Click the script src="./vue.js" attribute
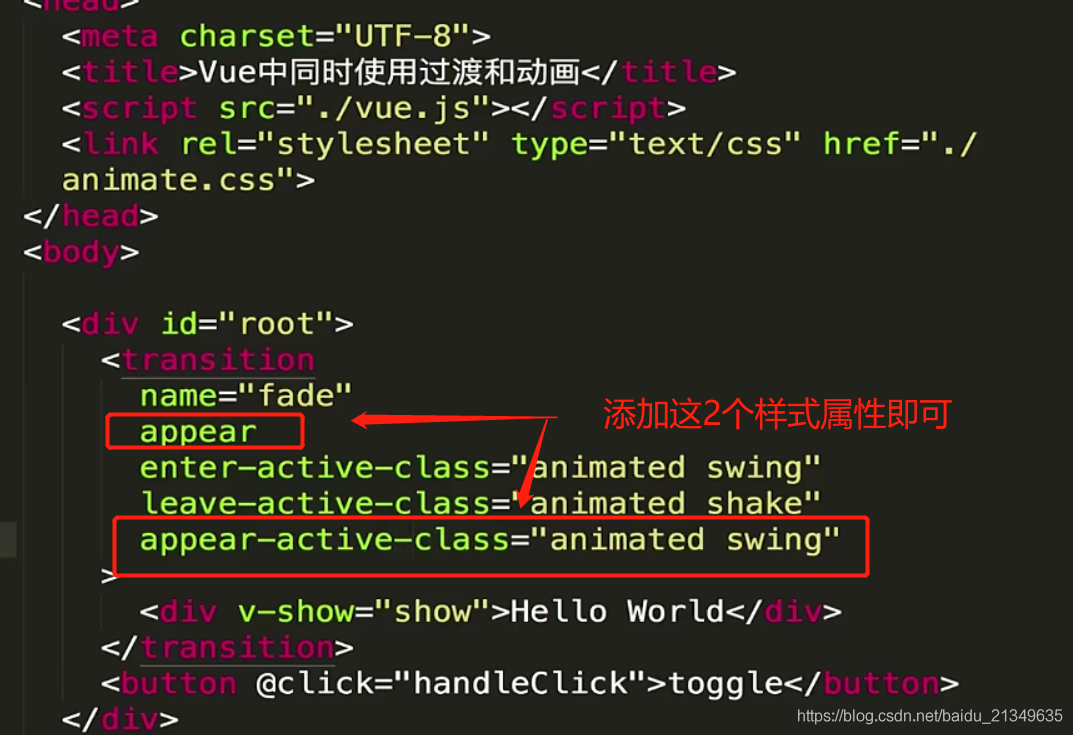This screenshot has height=735, width=1073. pyautogui.click(x=354, y=108)
